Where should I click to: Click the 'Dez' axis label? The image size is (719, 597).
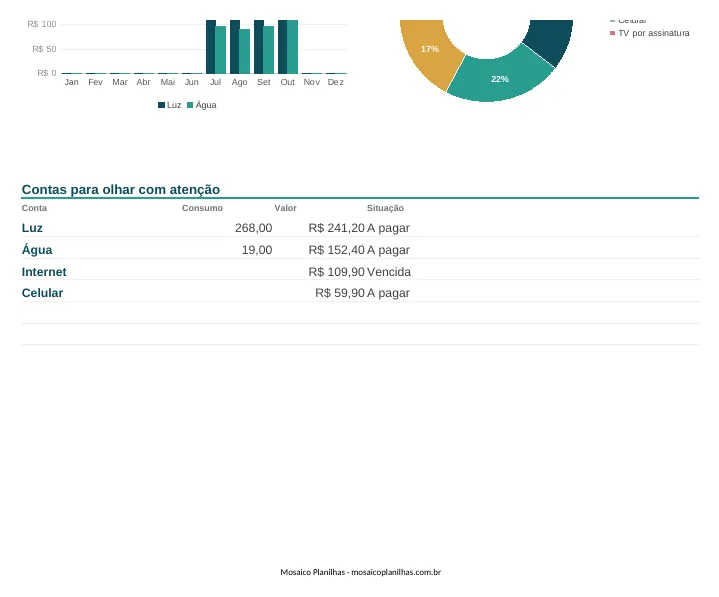(336, 82)
